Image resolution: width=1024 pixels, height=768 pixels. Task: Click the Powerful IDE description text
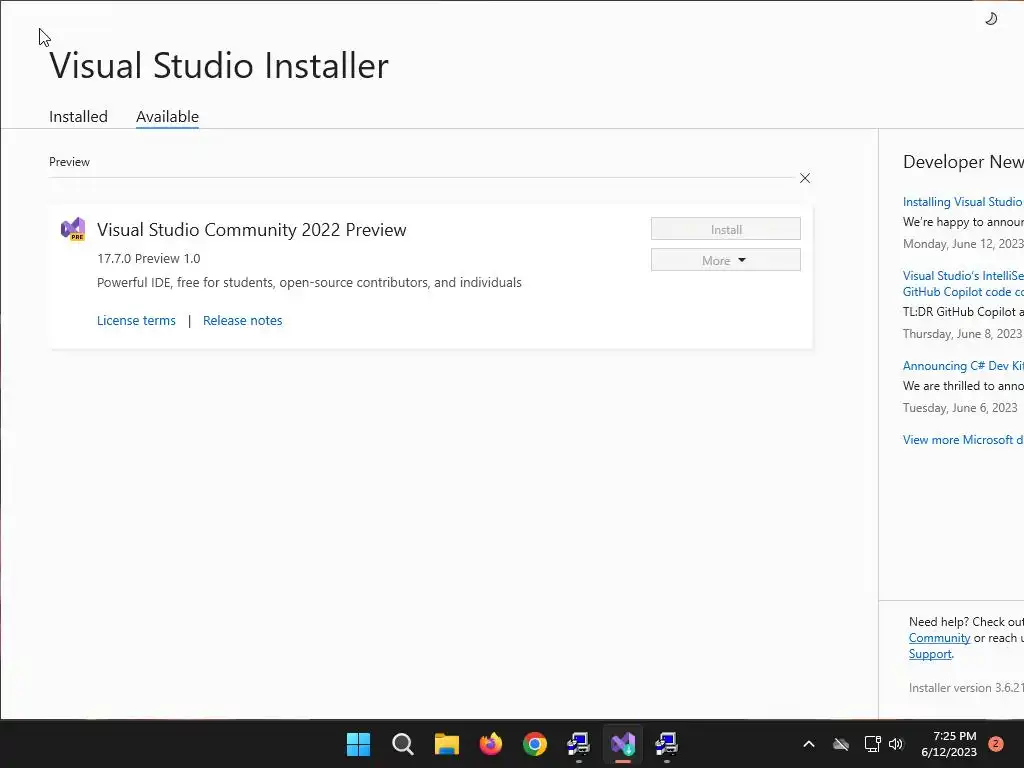(309, 282)
